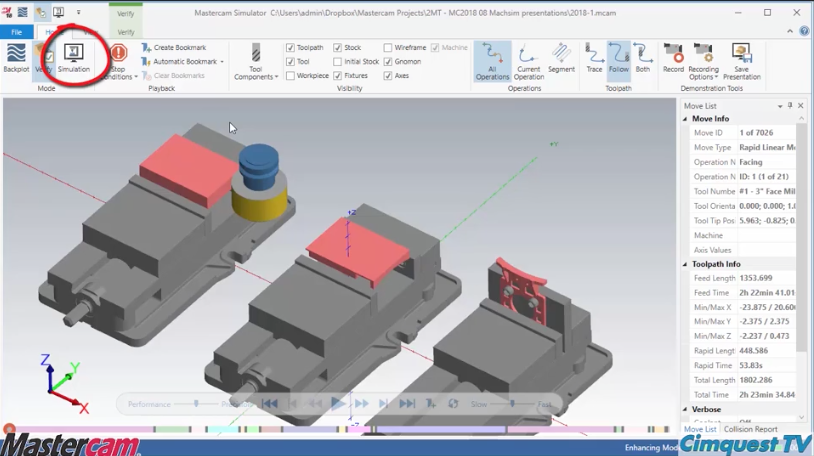This screenshot has width=814, height=456.
Task: Select Feed Length value 1353.699
Action: point(756,278)
